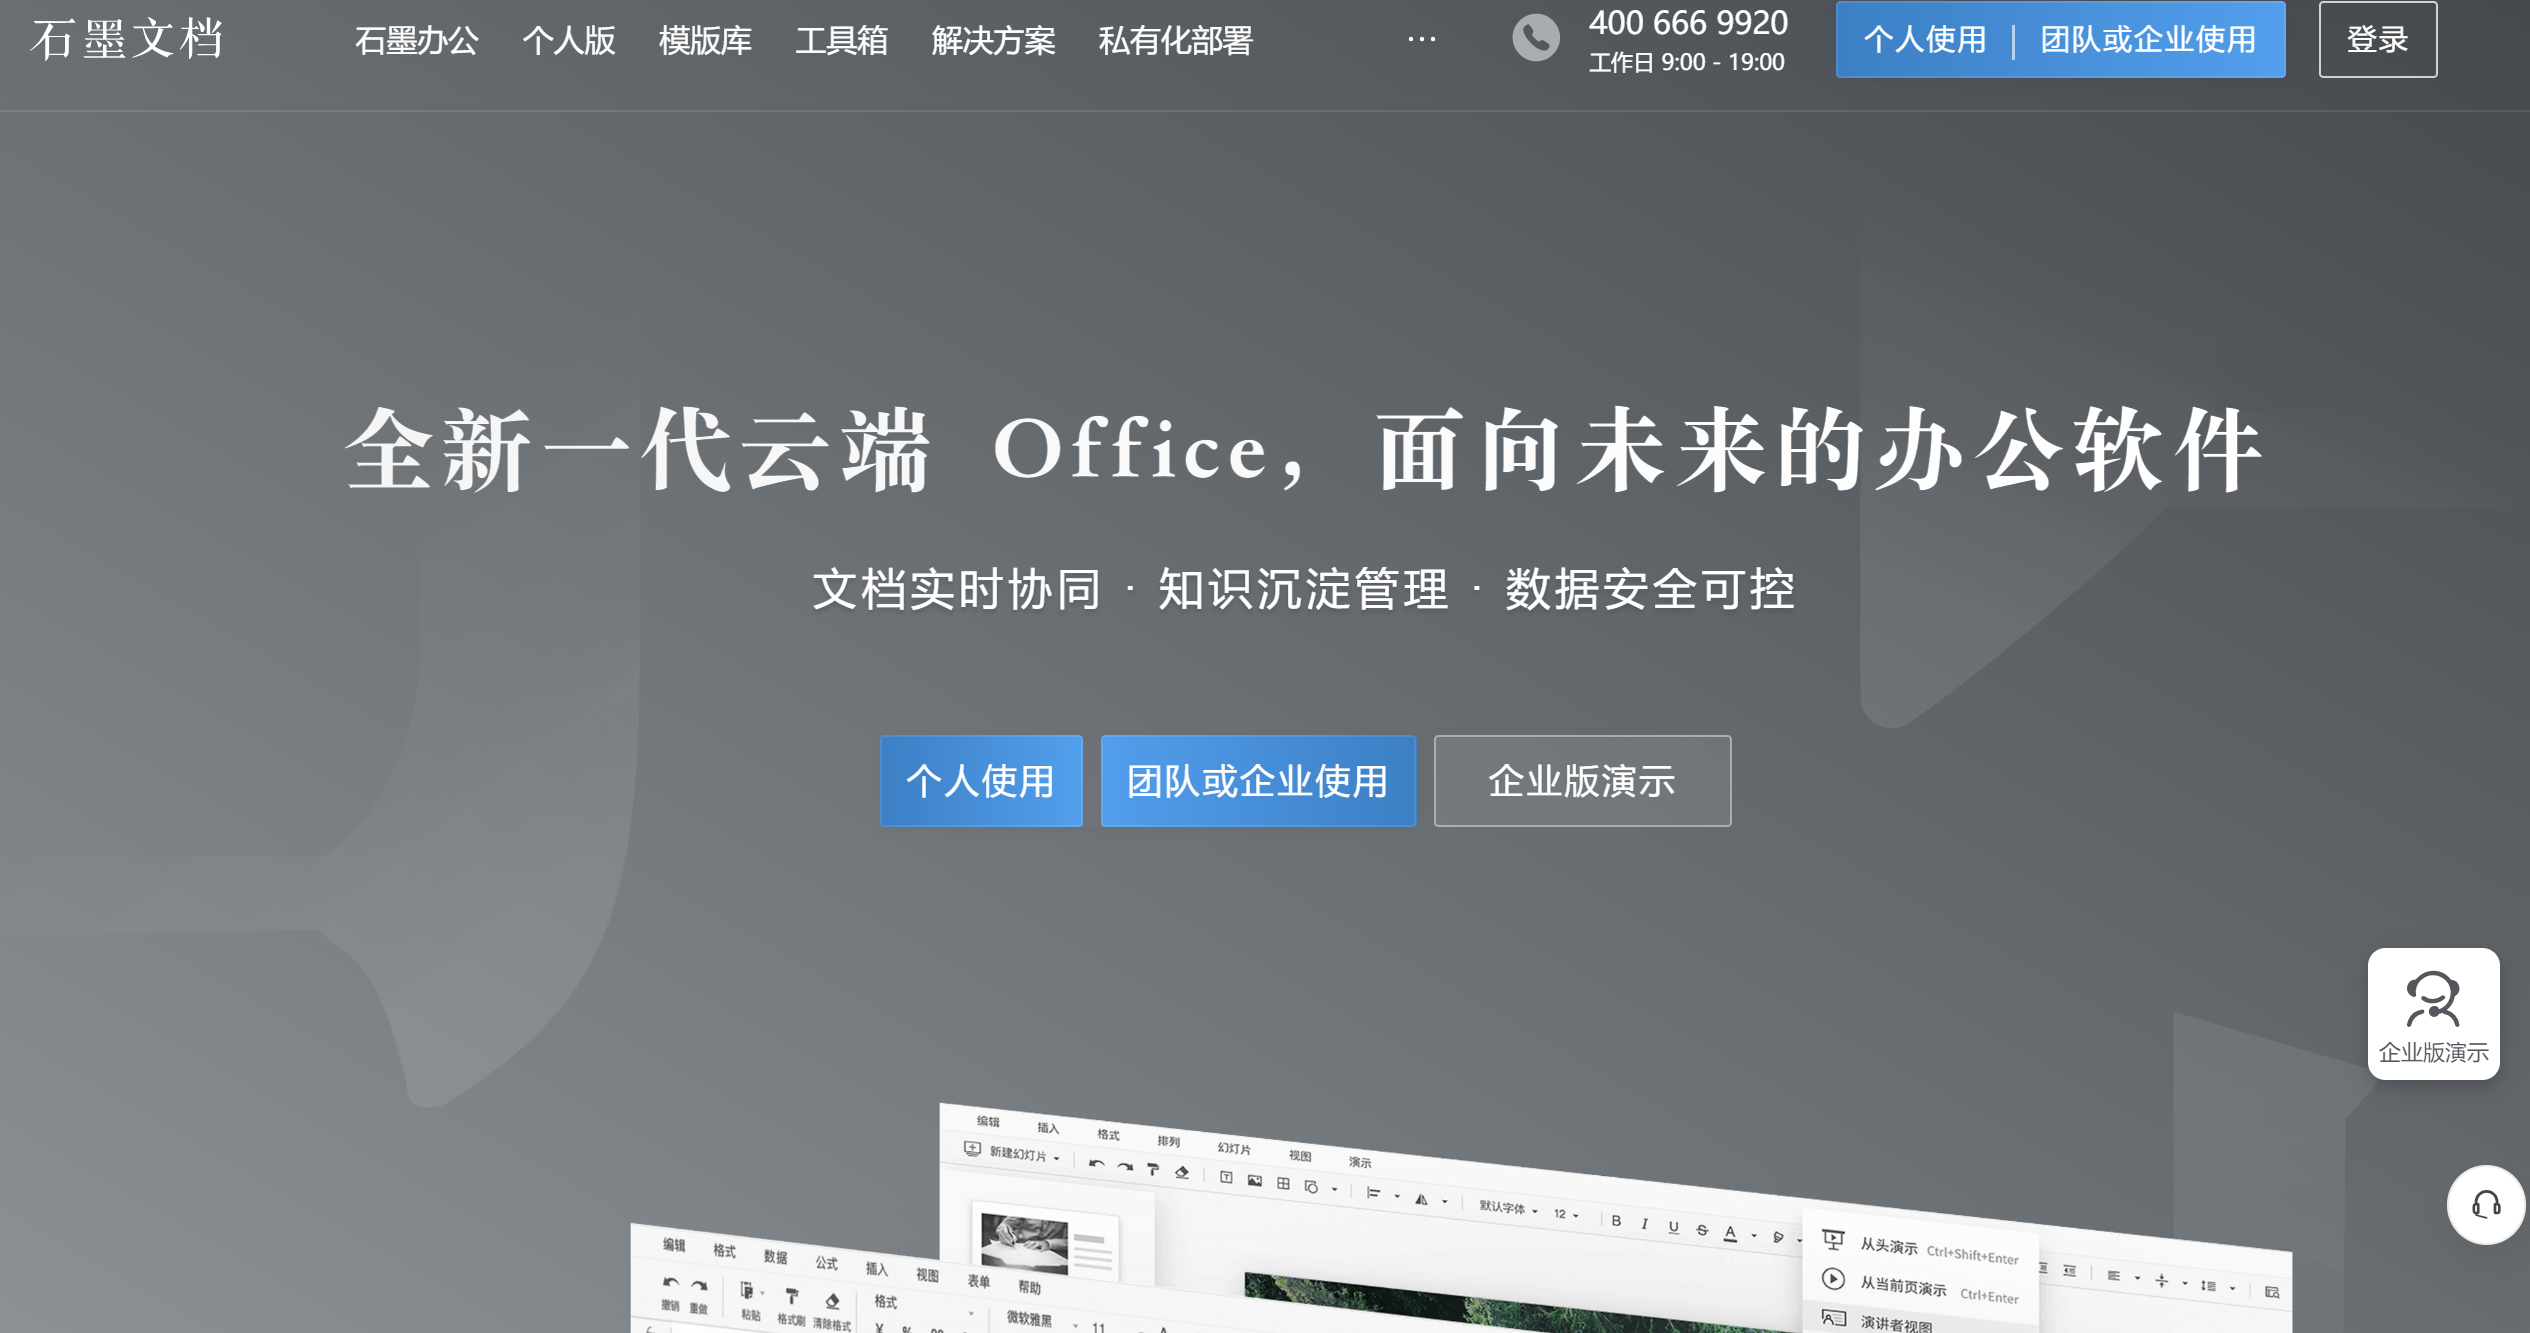
Task: Go to 模版库 in the navigation
Action: pos(705,41)
